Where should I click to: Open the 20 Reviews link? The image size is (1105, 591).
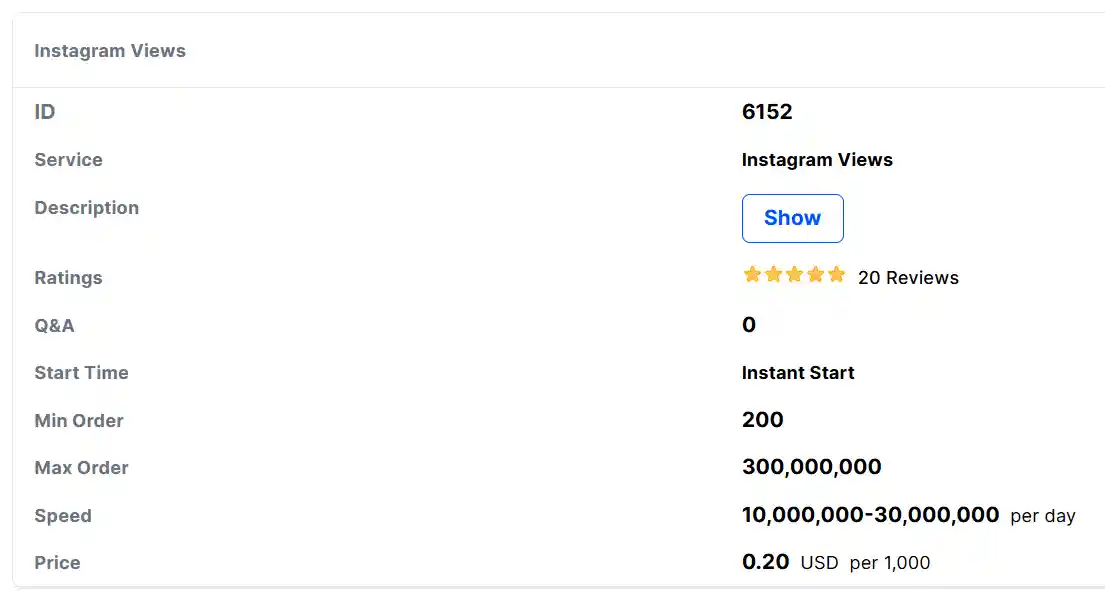908,278
